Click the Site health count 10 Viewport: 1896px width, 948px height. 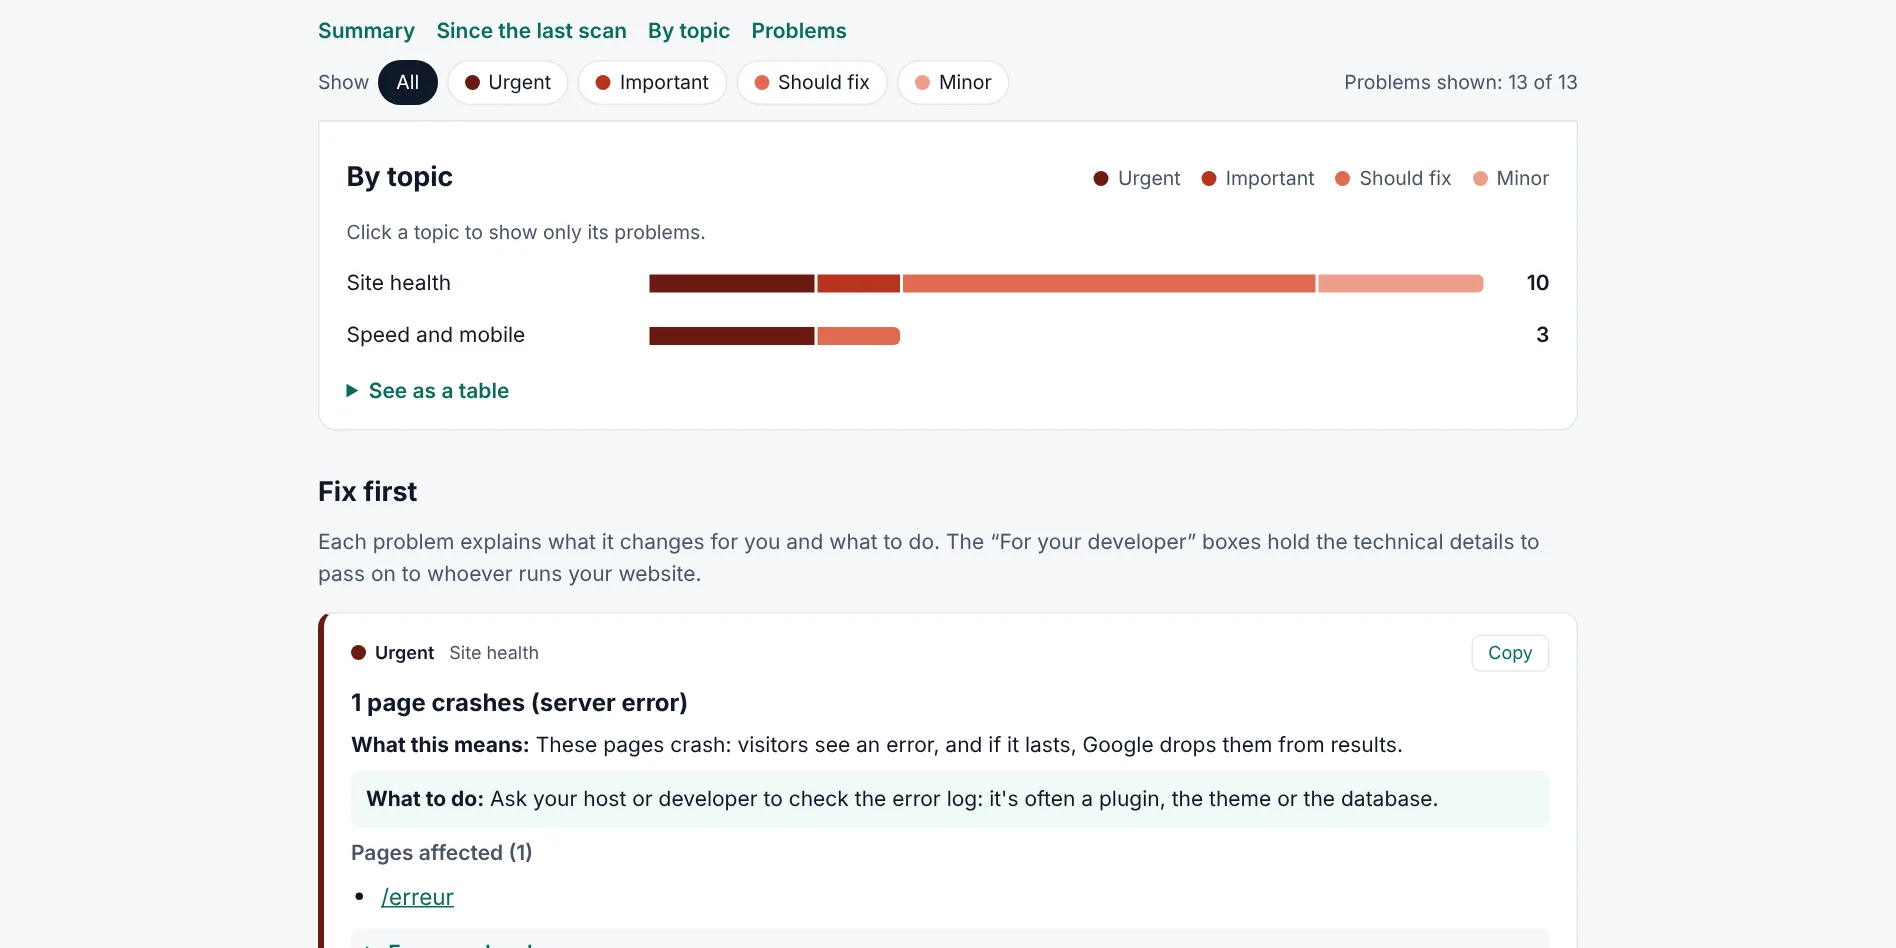point(1538,283)
